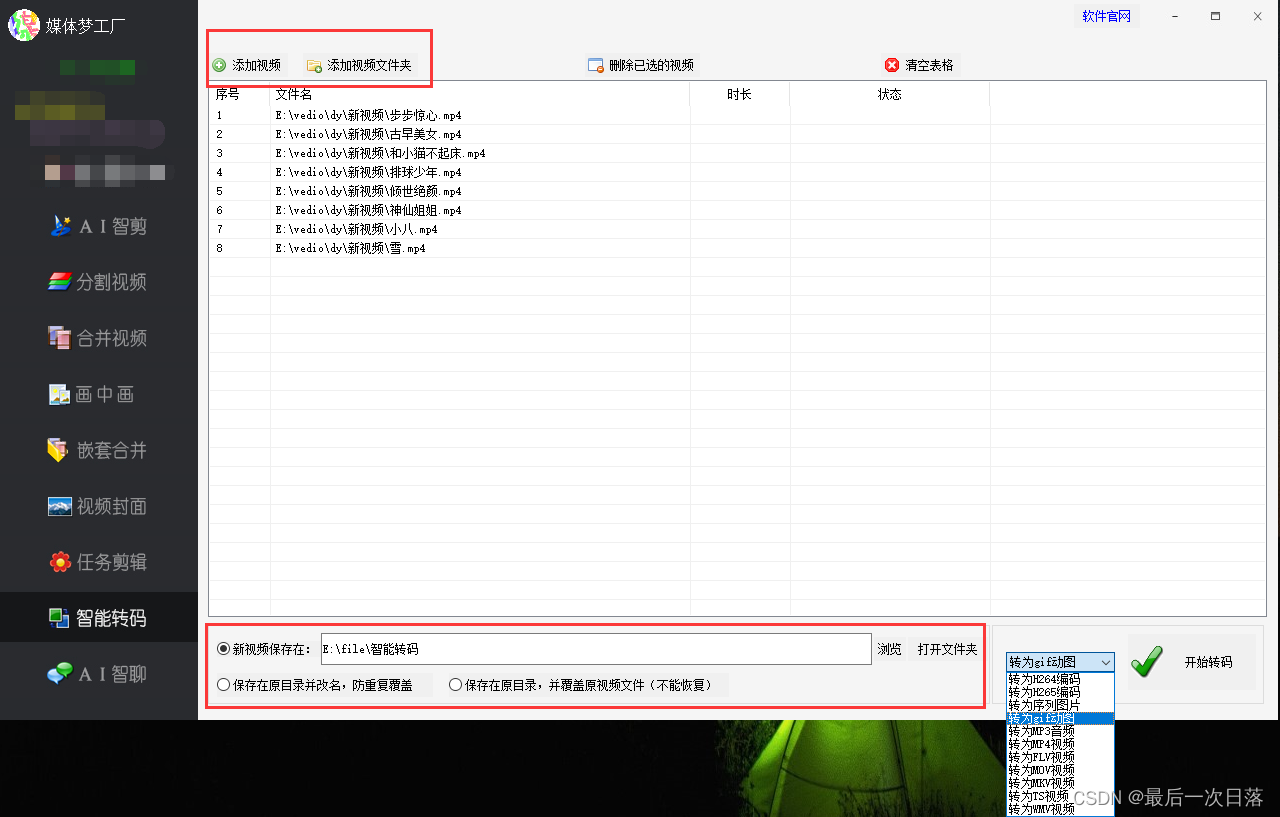Select the row 步步惊心.mp4
Screen dimensions: 1280x817
click(x=737, y=115)
